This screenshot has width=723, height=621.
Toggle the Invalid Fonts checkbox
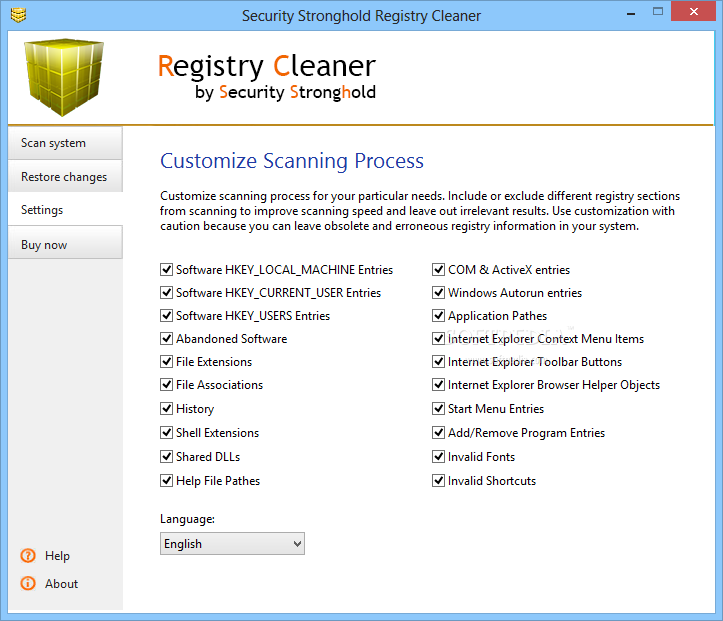439,456
